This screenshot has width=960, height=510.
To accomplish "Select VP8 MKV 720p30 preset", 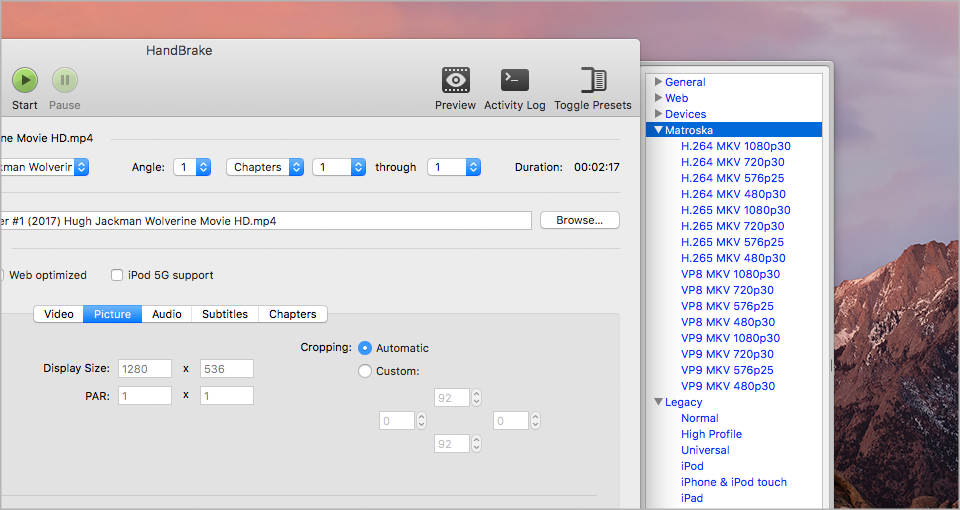I will (x=727, y=290).
